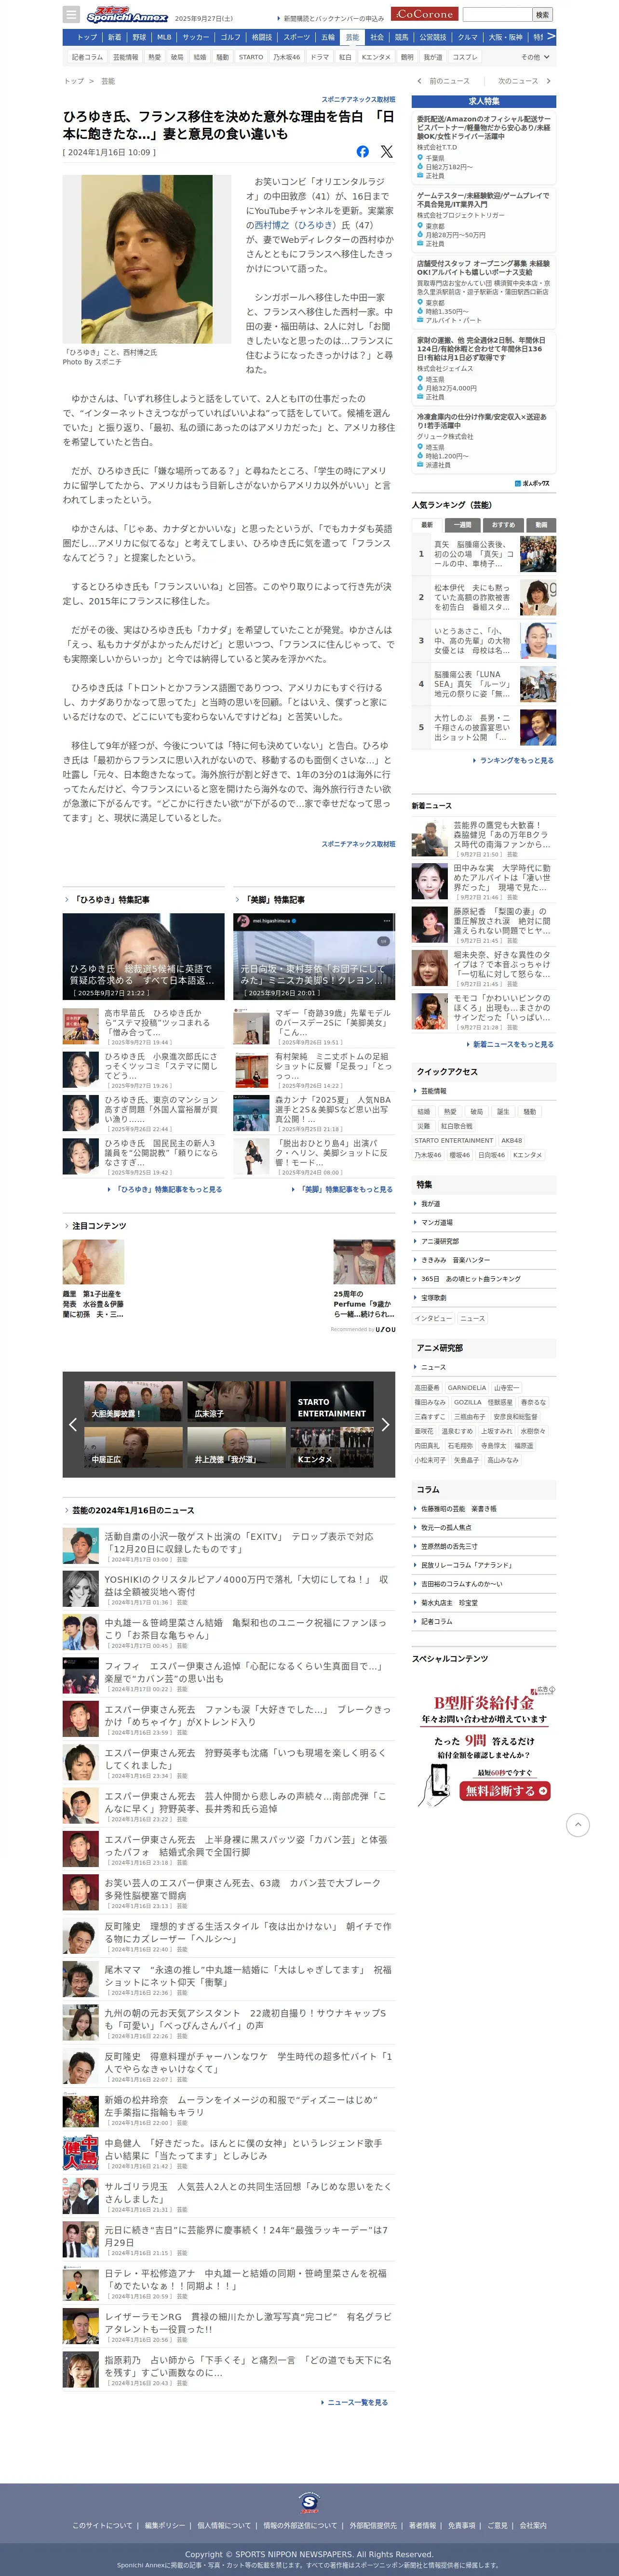Click the 検索 button

(x=542, y=14)
